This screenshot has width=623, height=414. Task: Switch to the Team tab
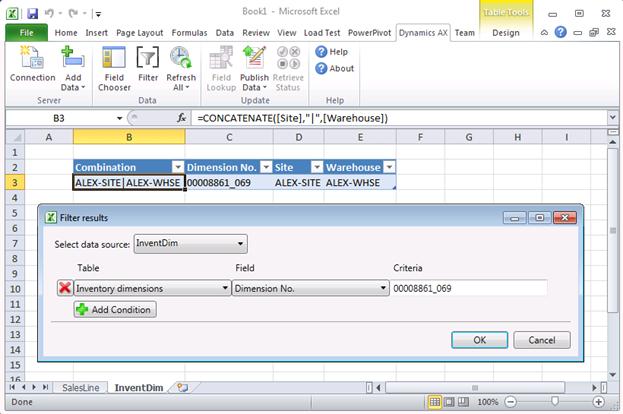(464, 33)
